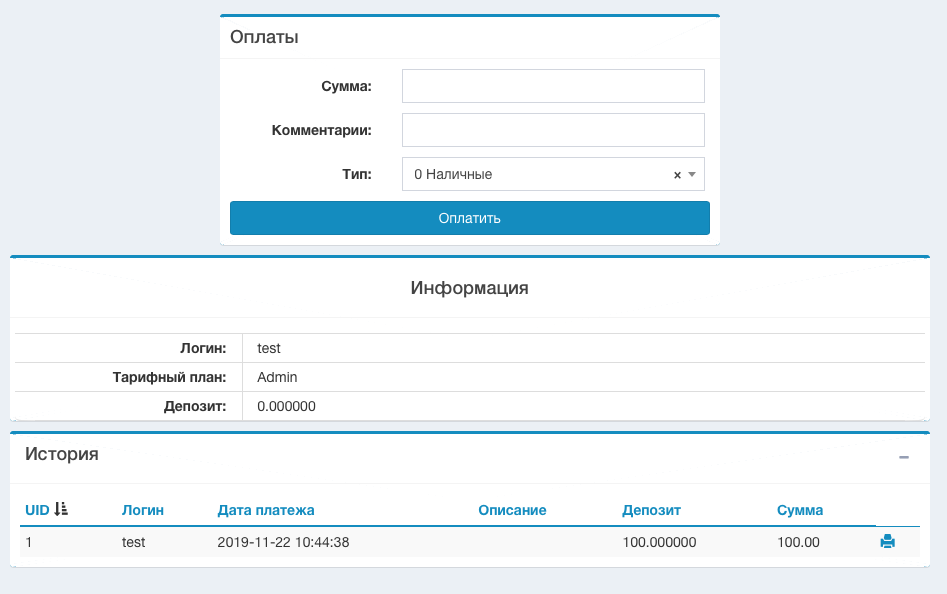Image resolution: width=947 pixels, height=594 pixels.
Task: Click the История panel title
Action: (x=62, y=454)
